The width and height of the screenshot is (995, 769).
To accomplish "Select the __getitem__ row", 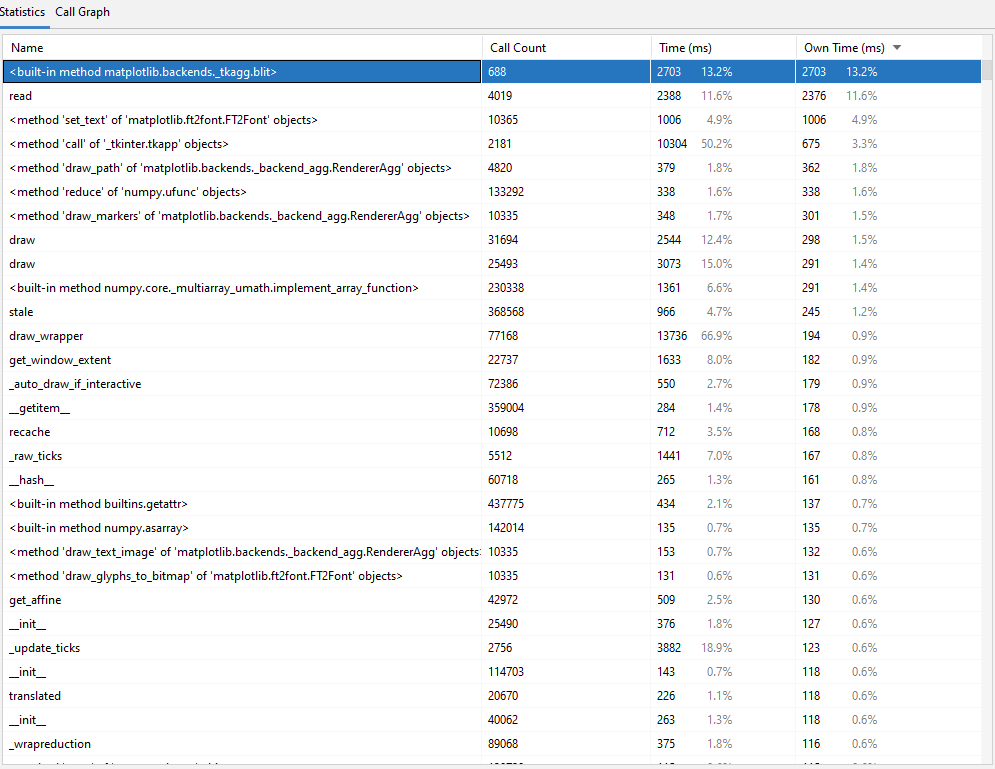I will coord(492,408).
